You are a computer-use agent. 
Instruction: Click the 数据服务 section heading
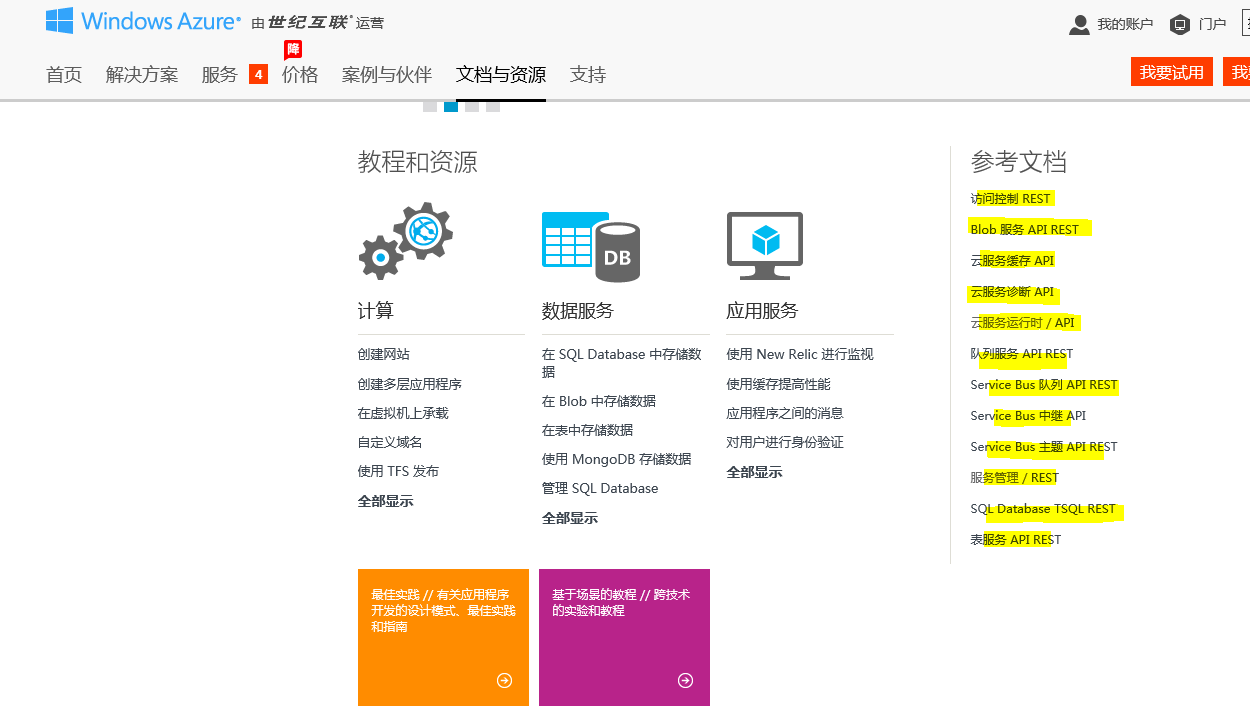pyautogui.click(x=578, y=311)
